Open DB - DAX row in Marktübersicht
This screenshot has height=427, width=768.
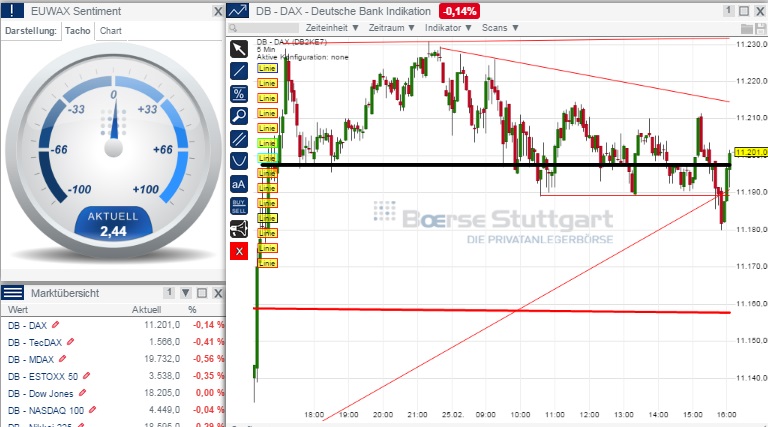(113, 325)
